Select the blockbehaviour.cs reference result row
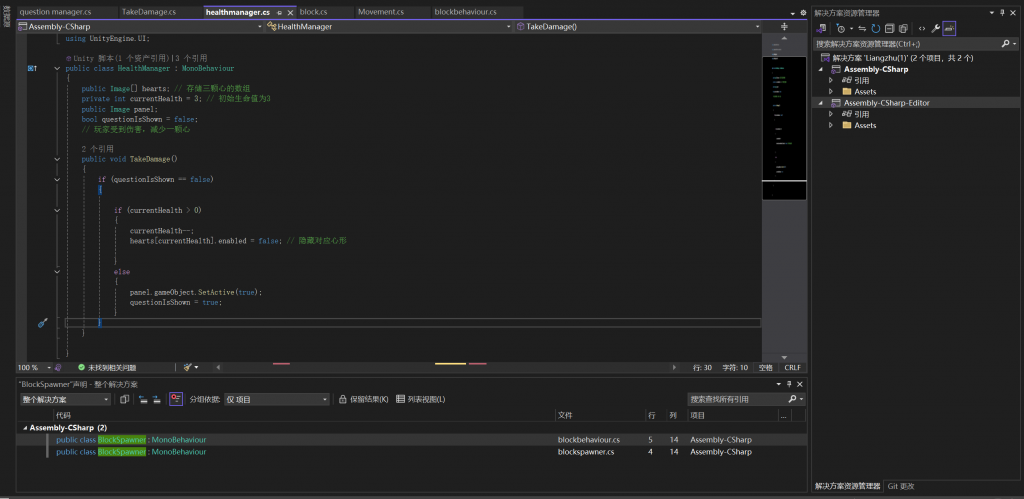This screenshot has width=1024, height=499. pyautogui.click(x=411, y=440)
